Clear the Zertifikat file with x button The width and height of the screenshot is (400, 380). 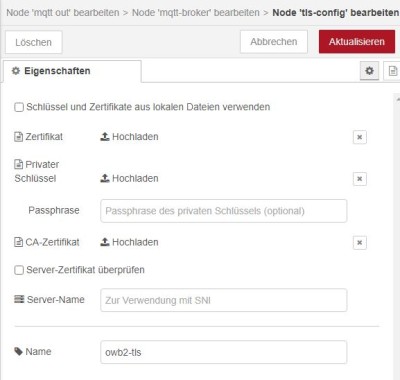360,137
